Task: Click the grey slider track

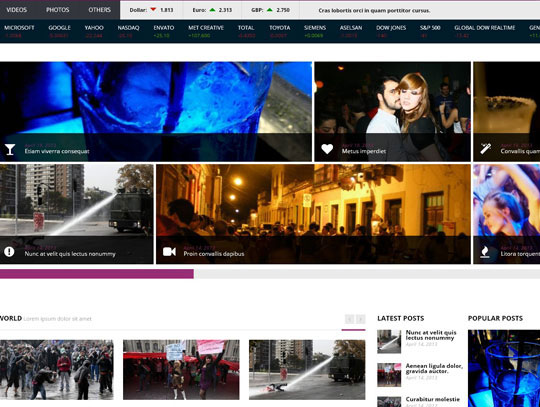Action: [367, 274]
